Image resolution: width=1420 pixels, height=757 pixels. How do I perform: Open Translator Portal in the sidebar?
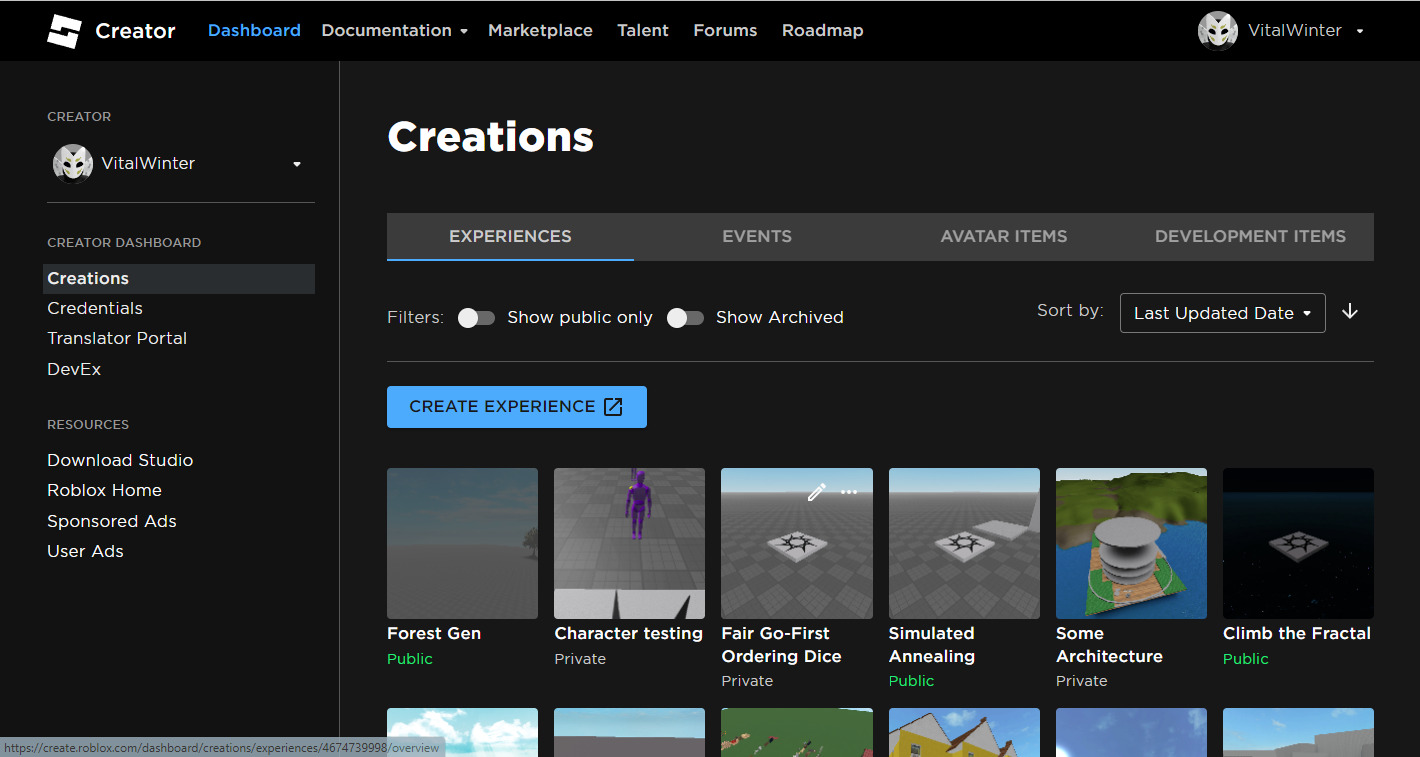click(x=117, y=339)
